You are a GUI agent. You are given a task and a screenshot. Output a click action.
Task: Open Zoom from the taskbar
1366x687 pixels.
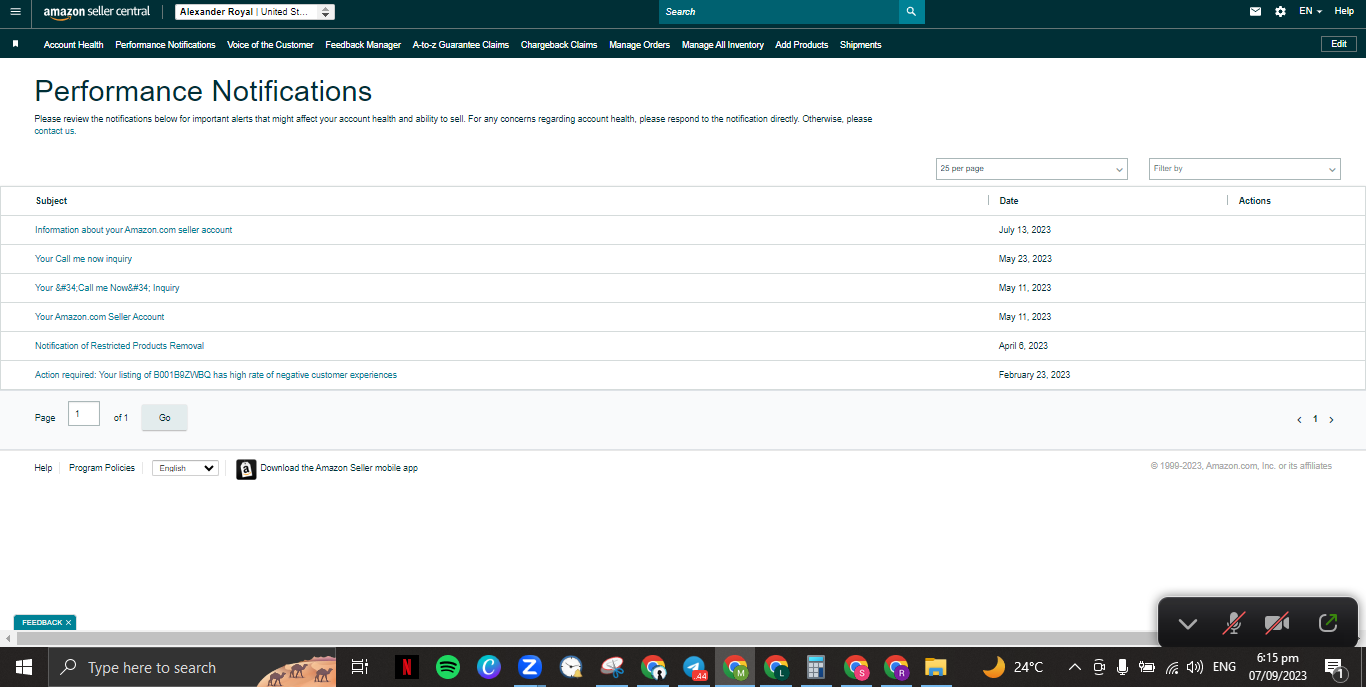point(530,667)
